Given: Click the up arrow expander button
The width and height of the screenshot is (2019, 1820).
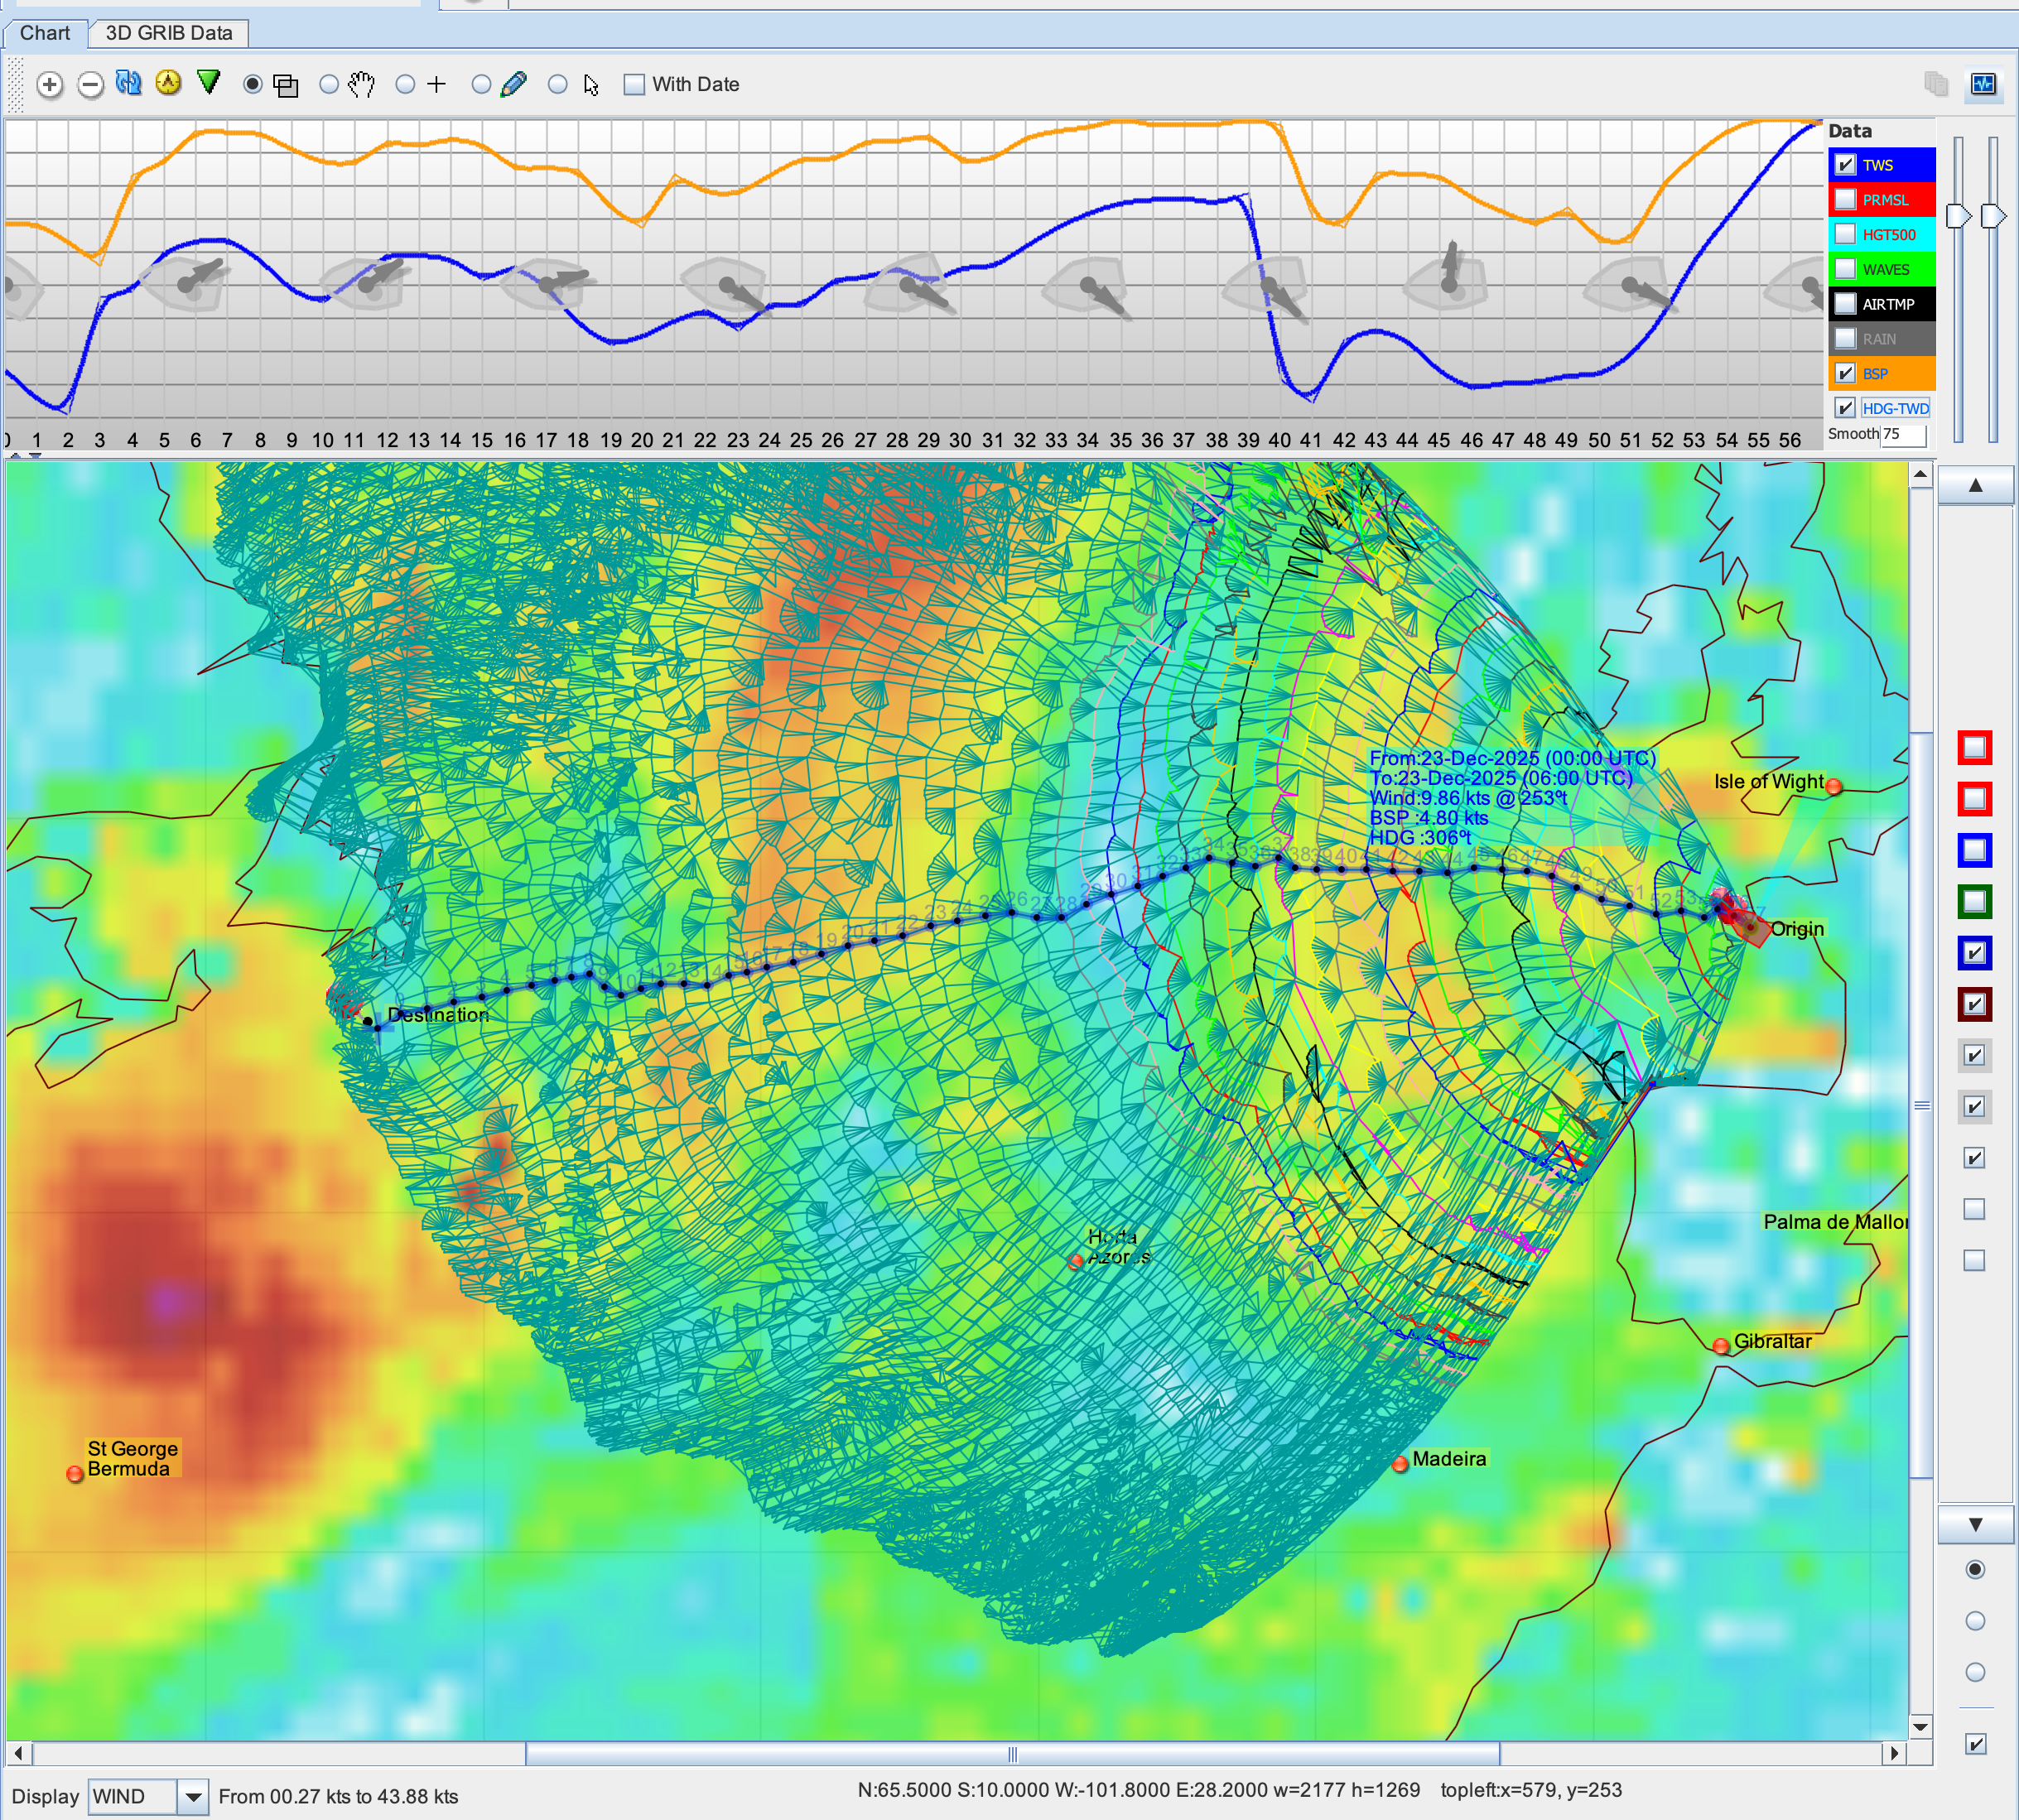Looking at the screenshot, I should tap(1975, 486).
